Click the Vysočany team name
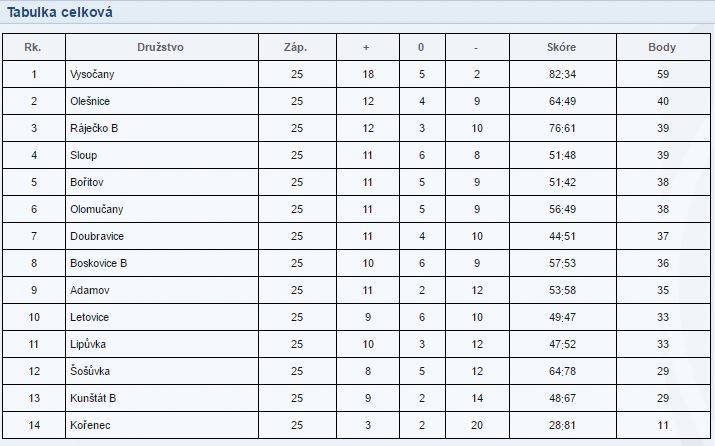Image resolution: width=715 pixels, height=446 pixels. click(x=92, y=74)
